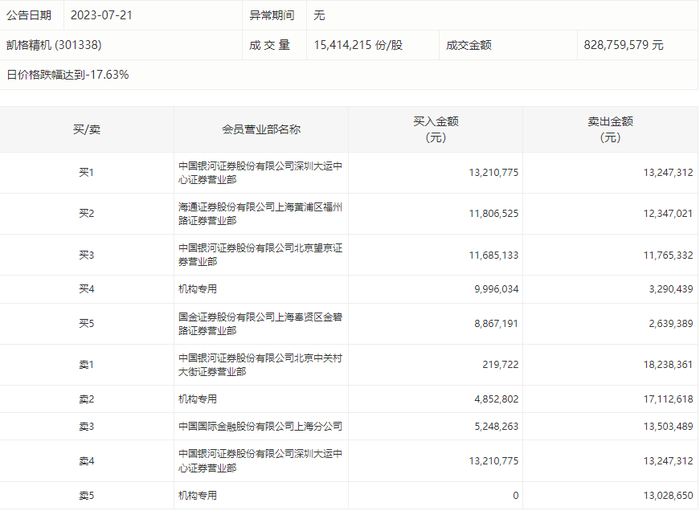Select buy amount 13,210,775 in 买1 row
The image size is (700, 511).
494,172
